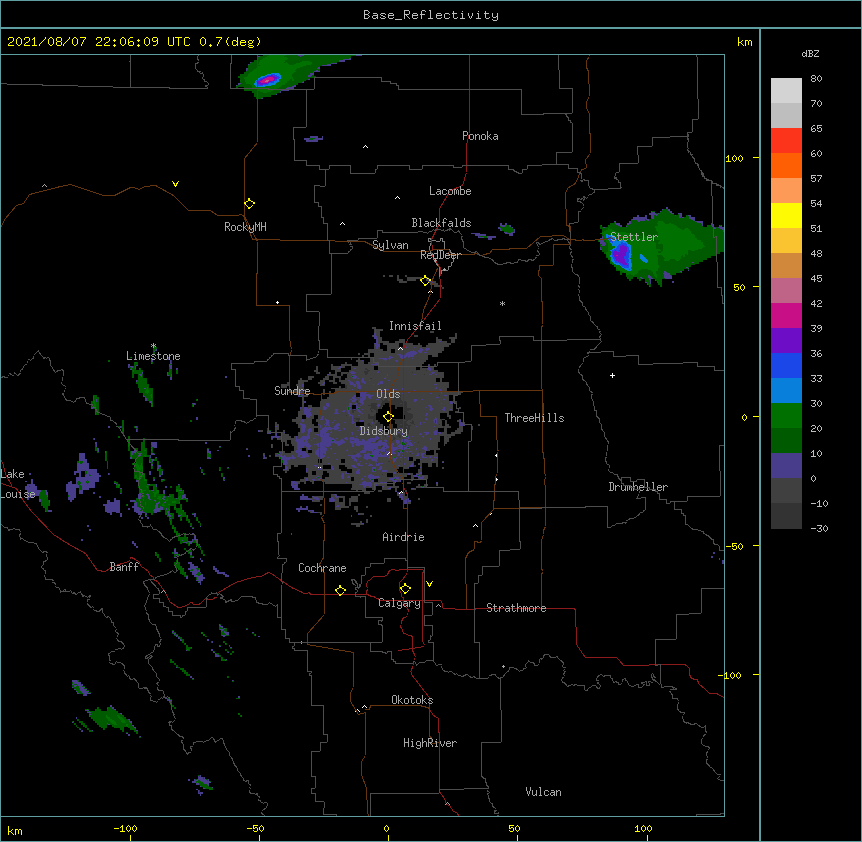Click the yellow diamond marker in Calgary
862x842 pixels.
[x=405, y=589]
